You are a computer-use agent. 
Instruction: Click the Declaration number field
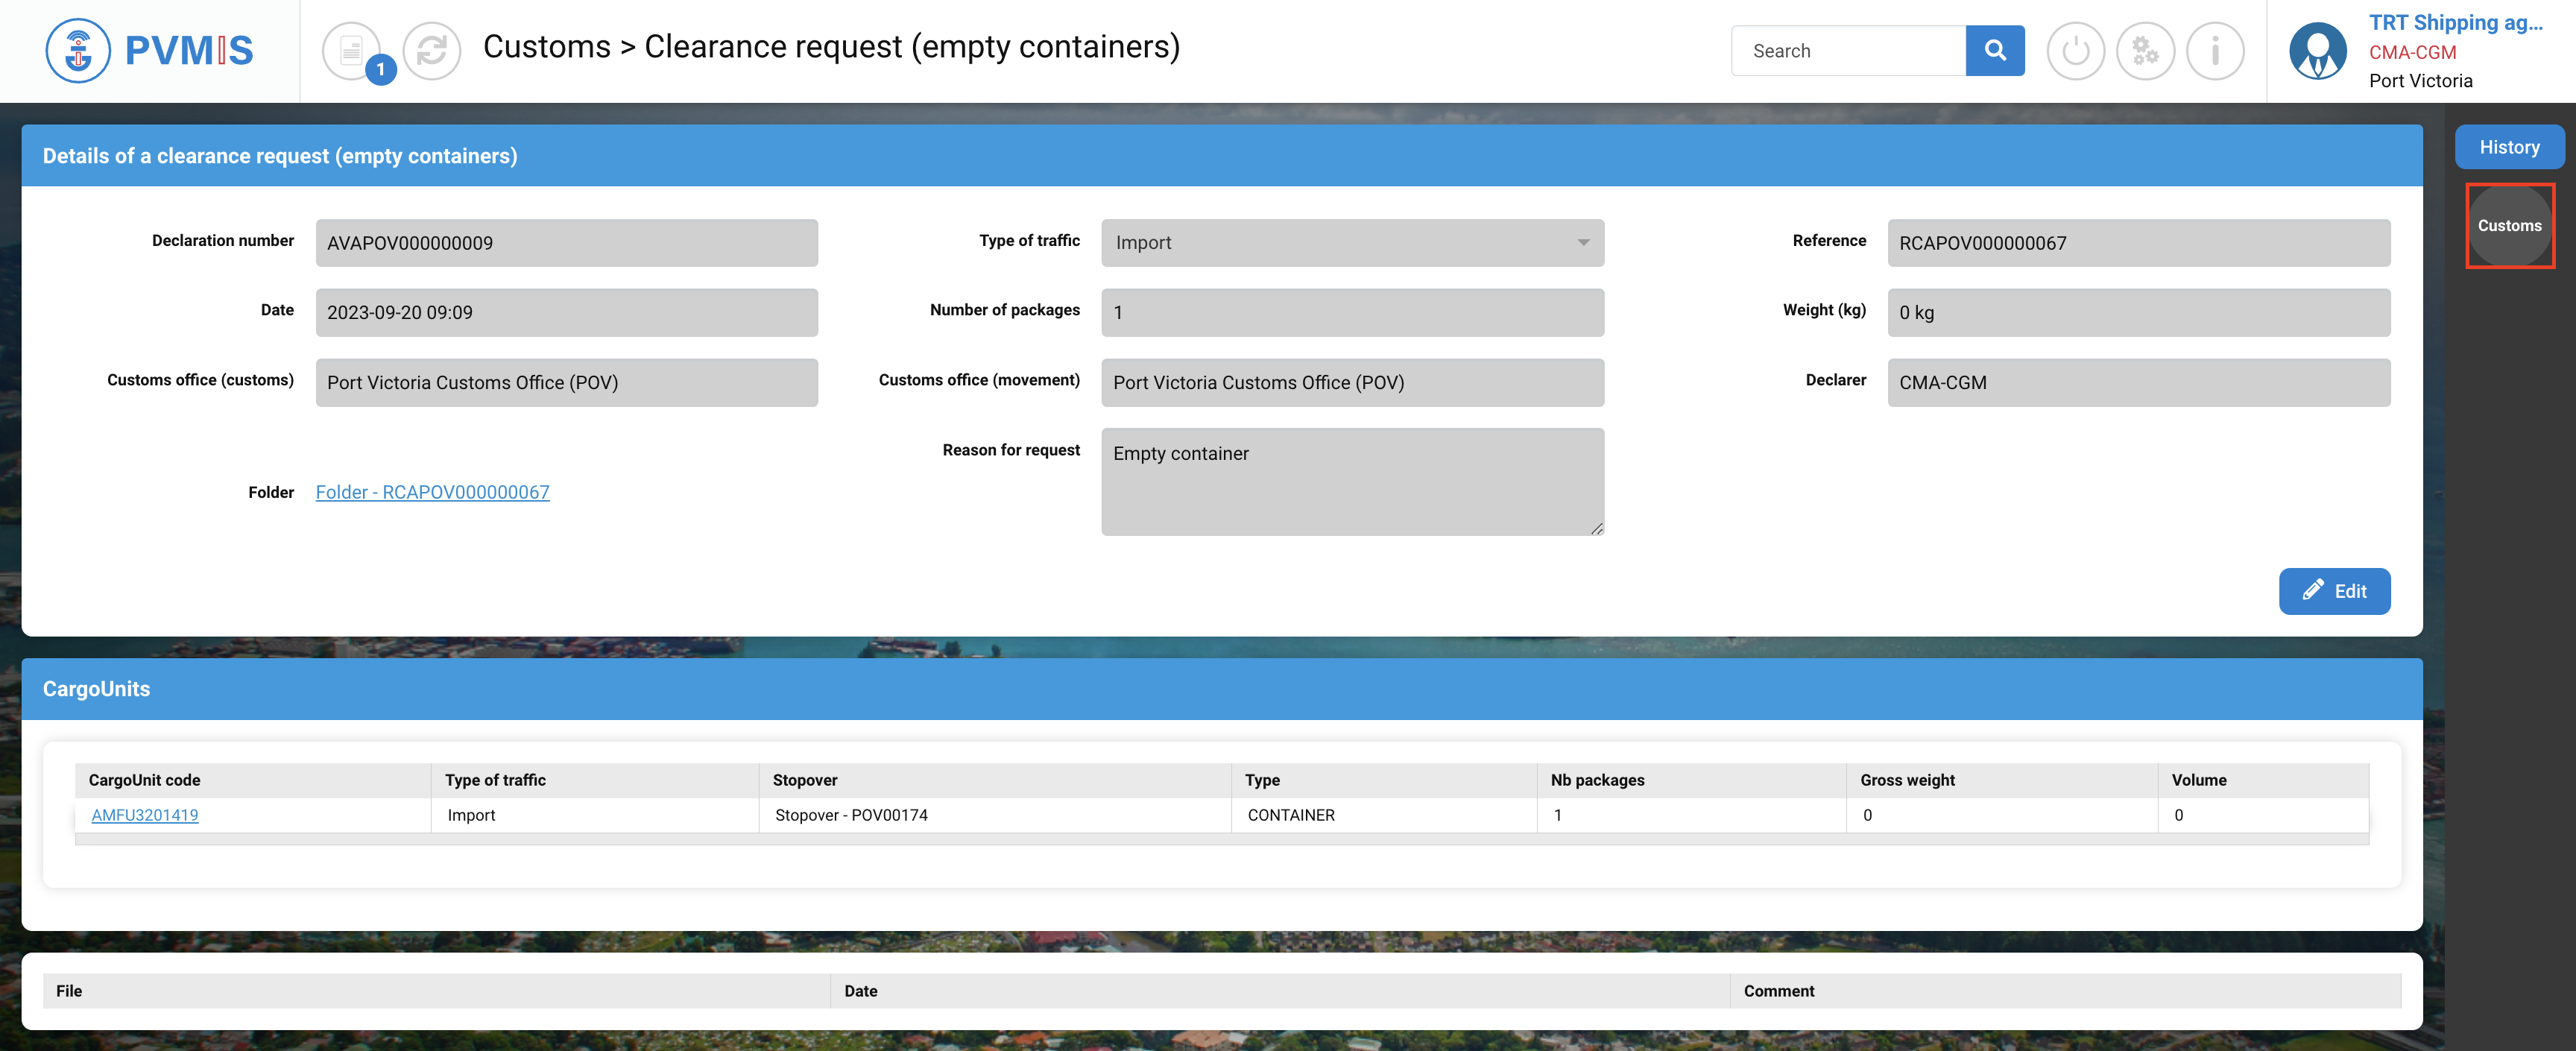(x=566, y=243)
